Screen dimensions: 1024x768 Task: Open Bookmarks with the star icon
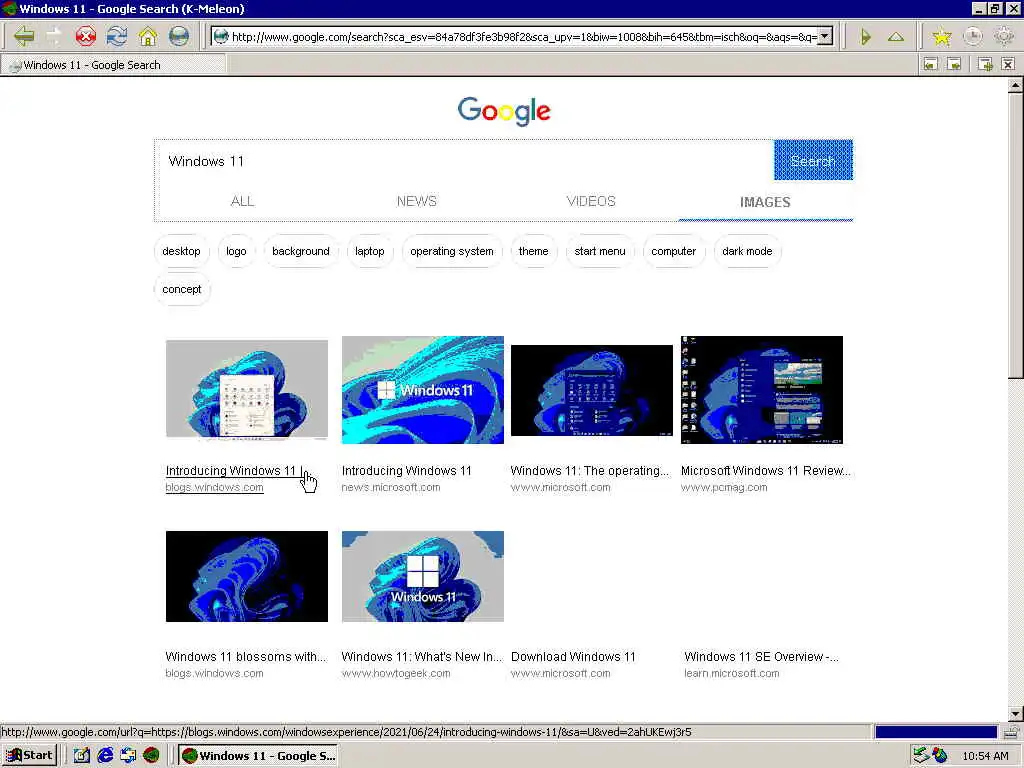click(942, 37)
